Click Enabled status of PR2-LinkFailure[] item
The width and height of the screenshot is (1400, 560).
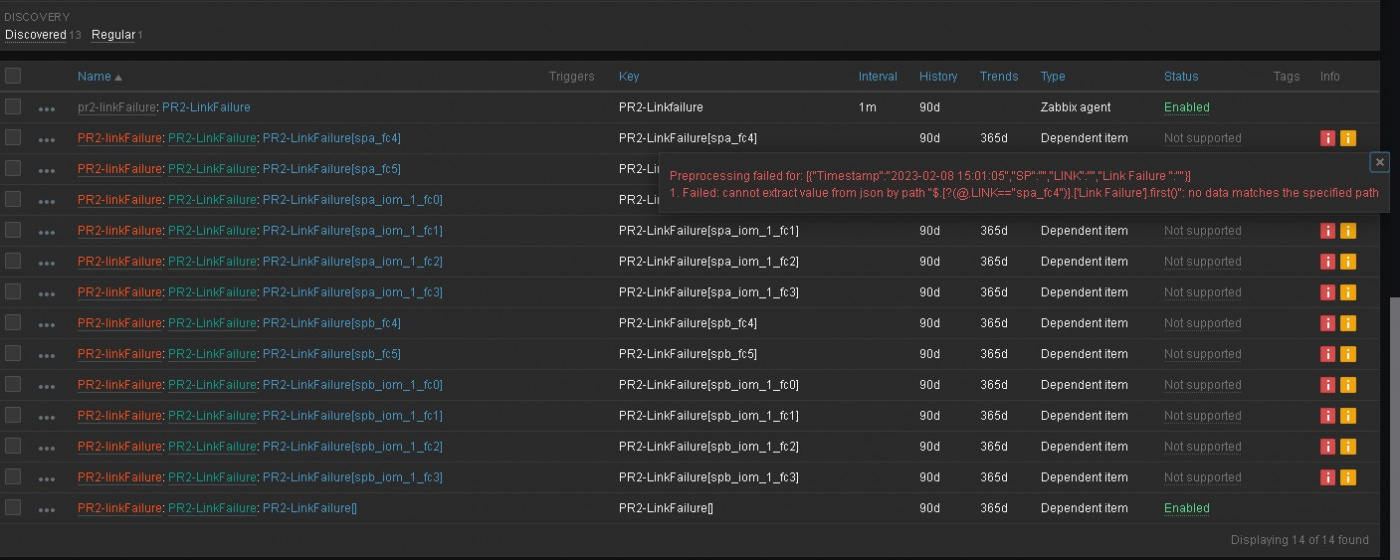[x=1186, y=508]
